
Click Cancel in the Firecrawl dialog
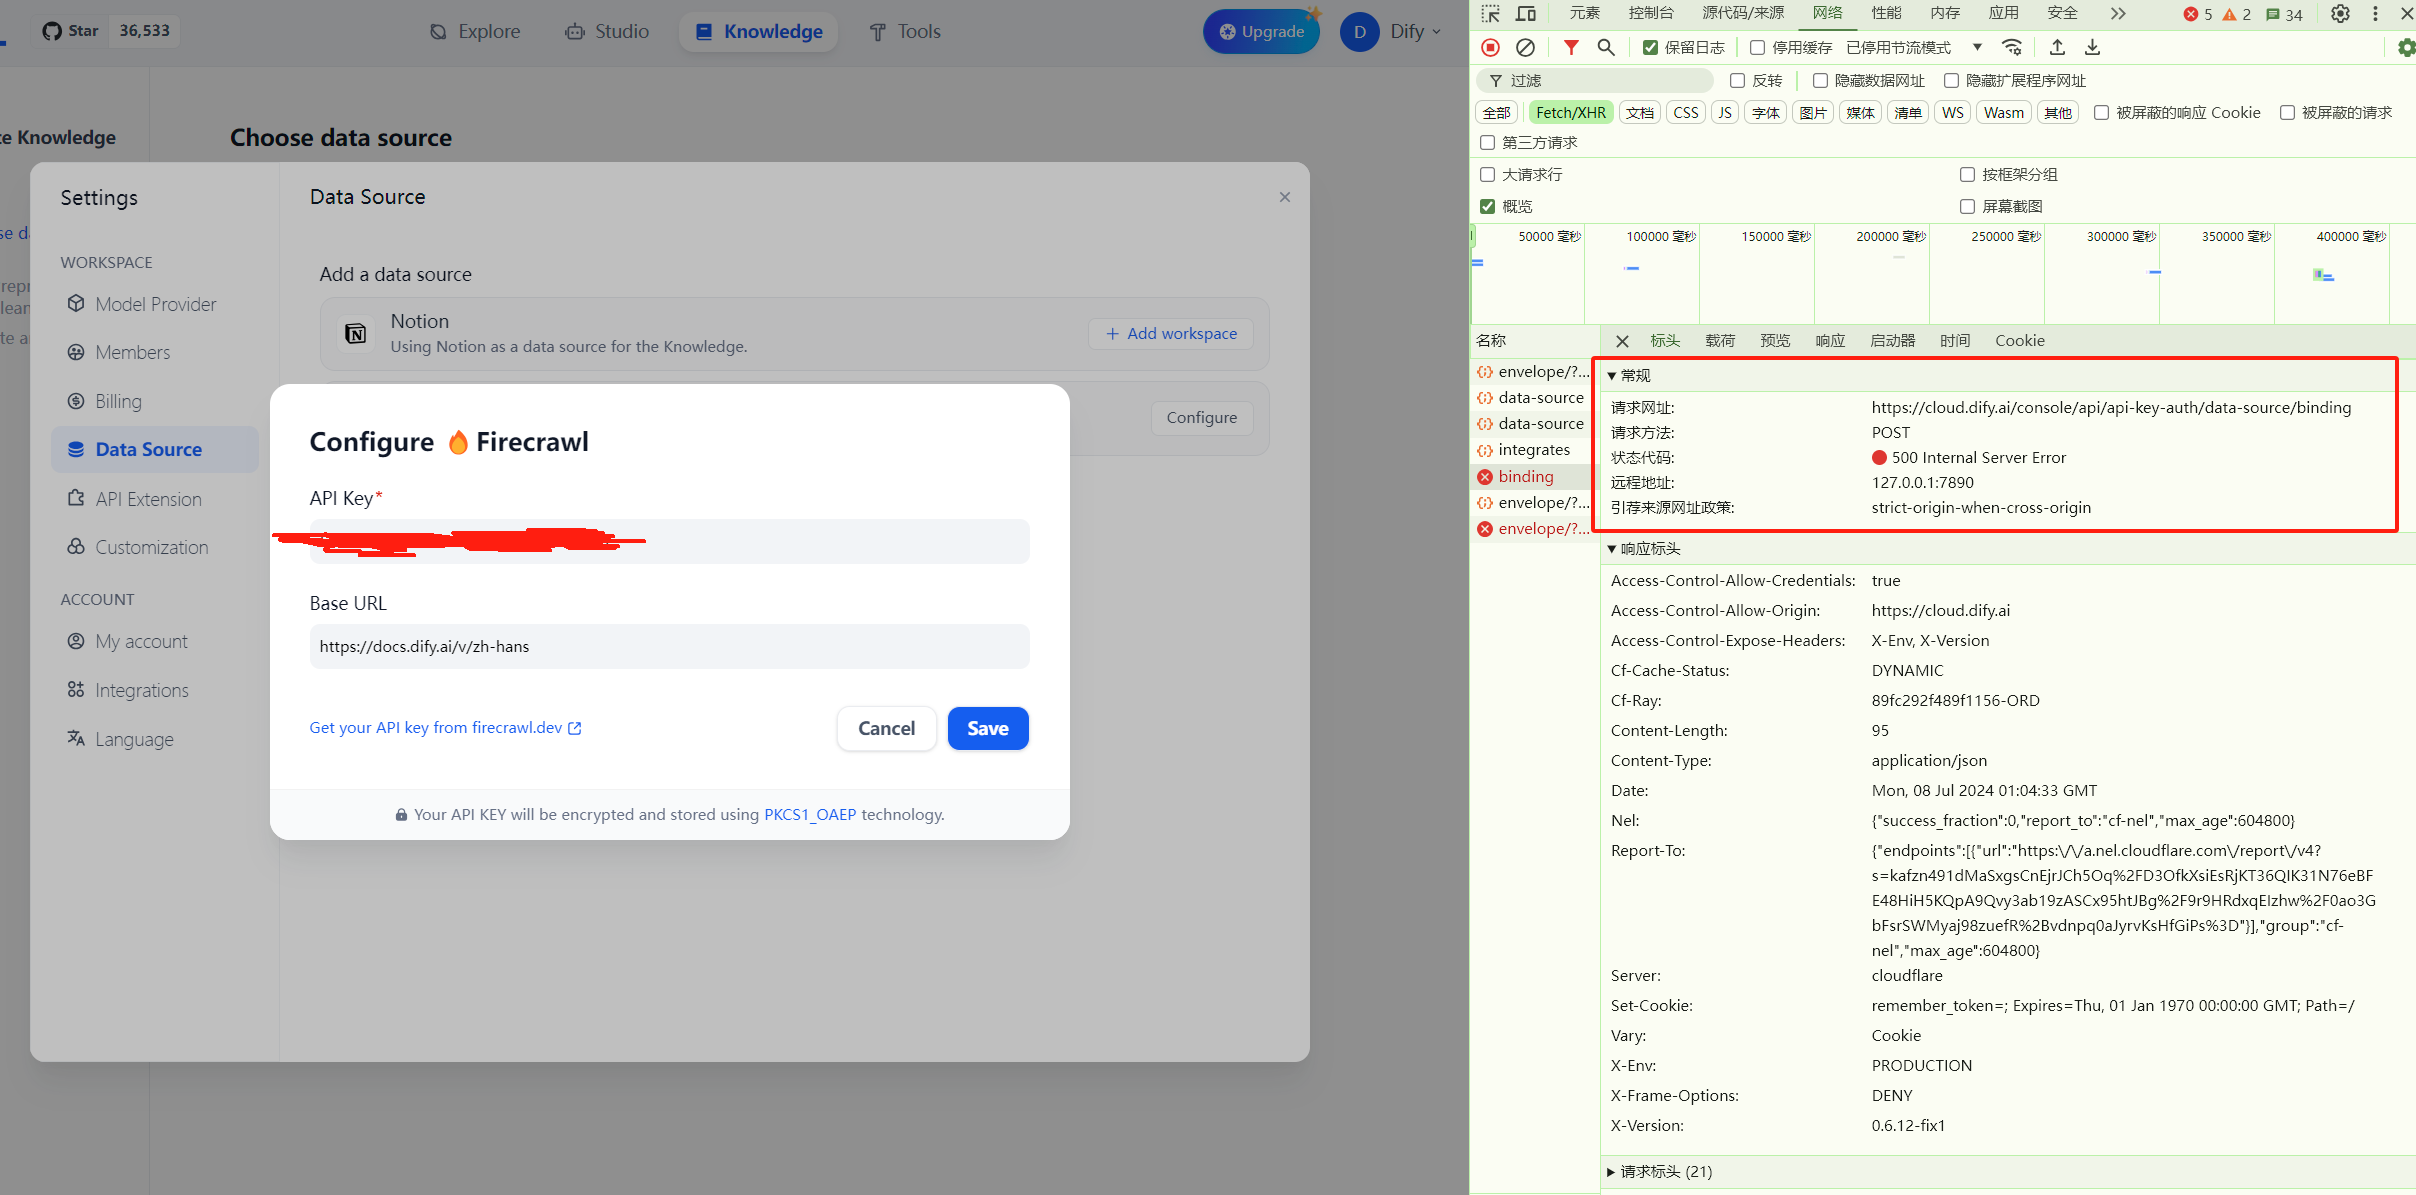click(886, 728)
